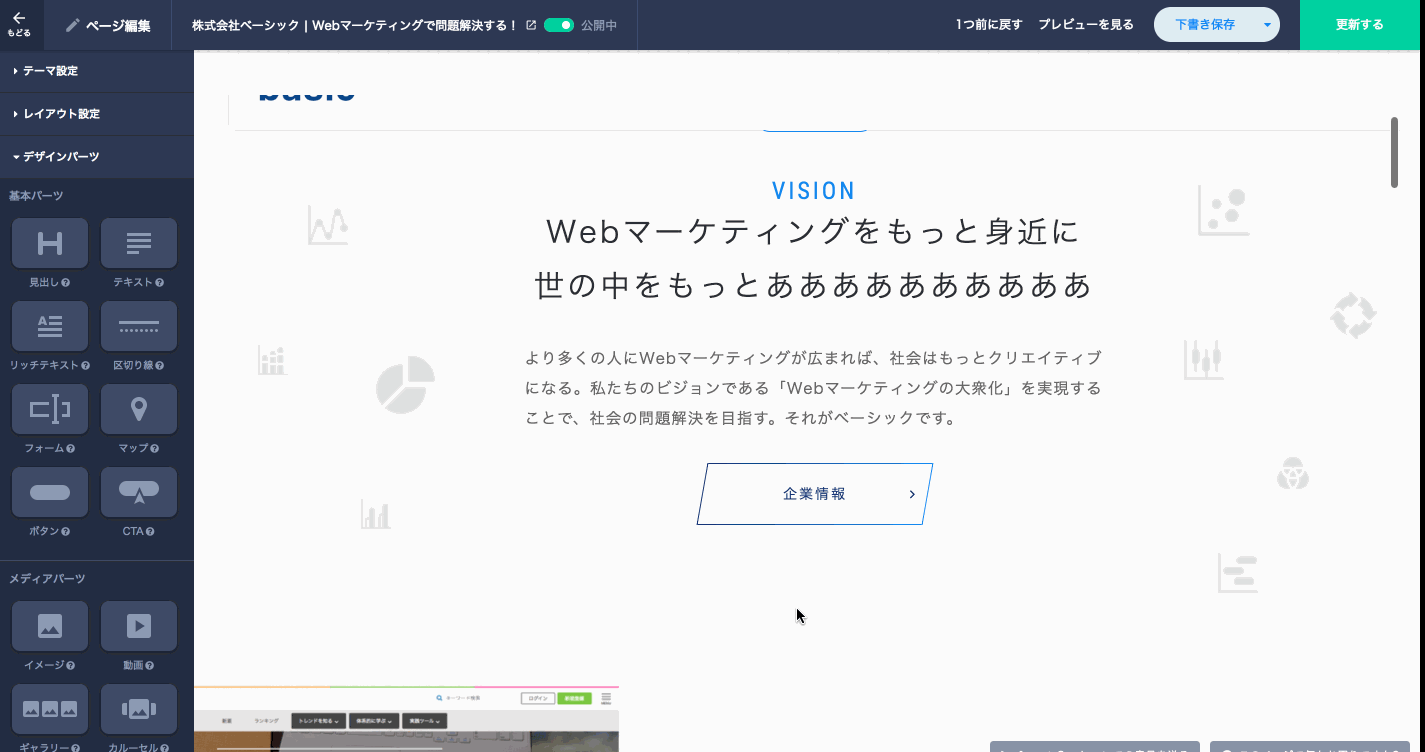Select the line Webマーケティングをもっと身近に
The width and height of the screenshot is (1425, 752).
click(814, 232)
